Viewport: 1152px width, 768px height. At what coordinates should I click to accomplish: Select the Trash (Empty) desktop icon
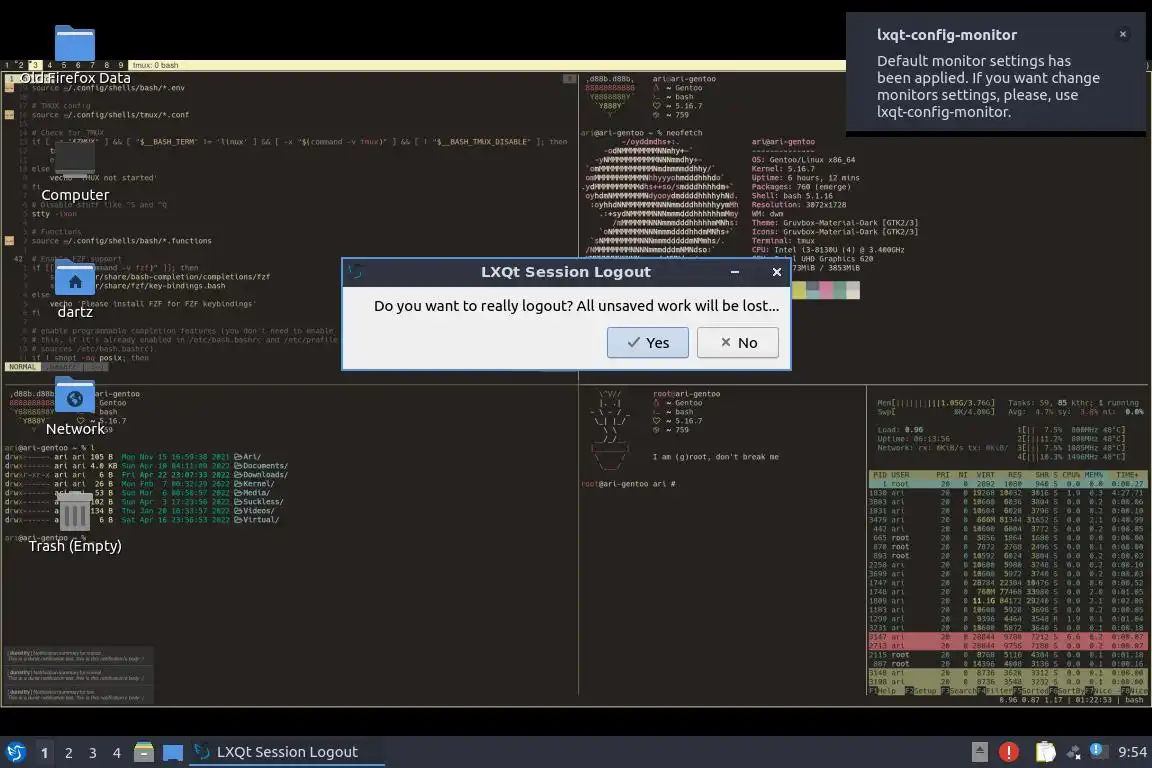75,523
